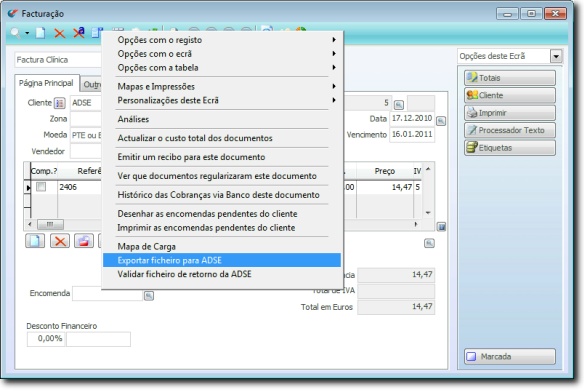Choose 'Desenhar as encomendas pendentes do cliente'
Screen dimensions: 584x391
tap(222, 214)
